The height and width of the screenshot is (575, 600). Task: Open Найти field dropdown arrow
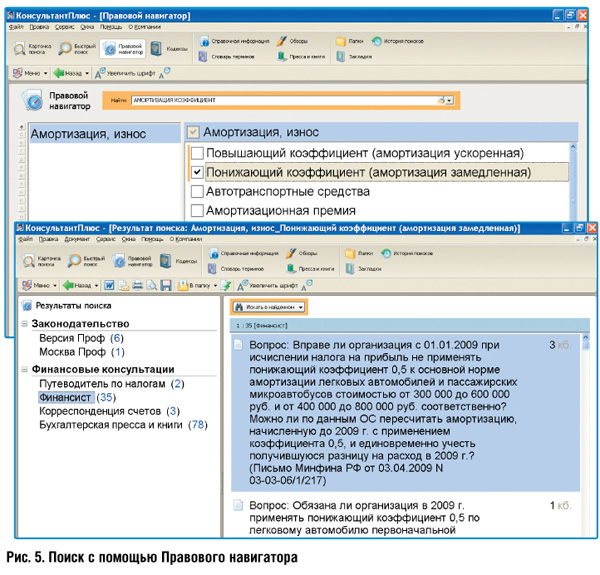[450, 100]
